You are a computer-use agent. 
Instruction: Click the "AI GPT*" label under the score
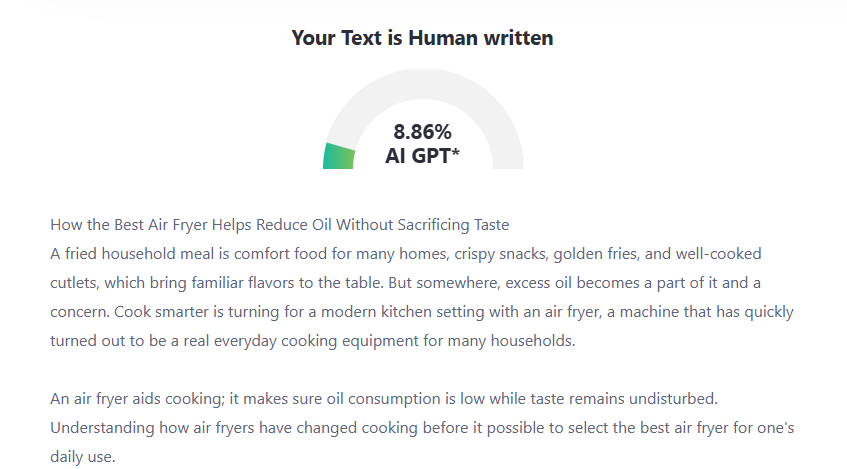[422, 155]
